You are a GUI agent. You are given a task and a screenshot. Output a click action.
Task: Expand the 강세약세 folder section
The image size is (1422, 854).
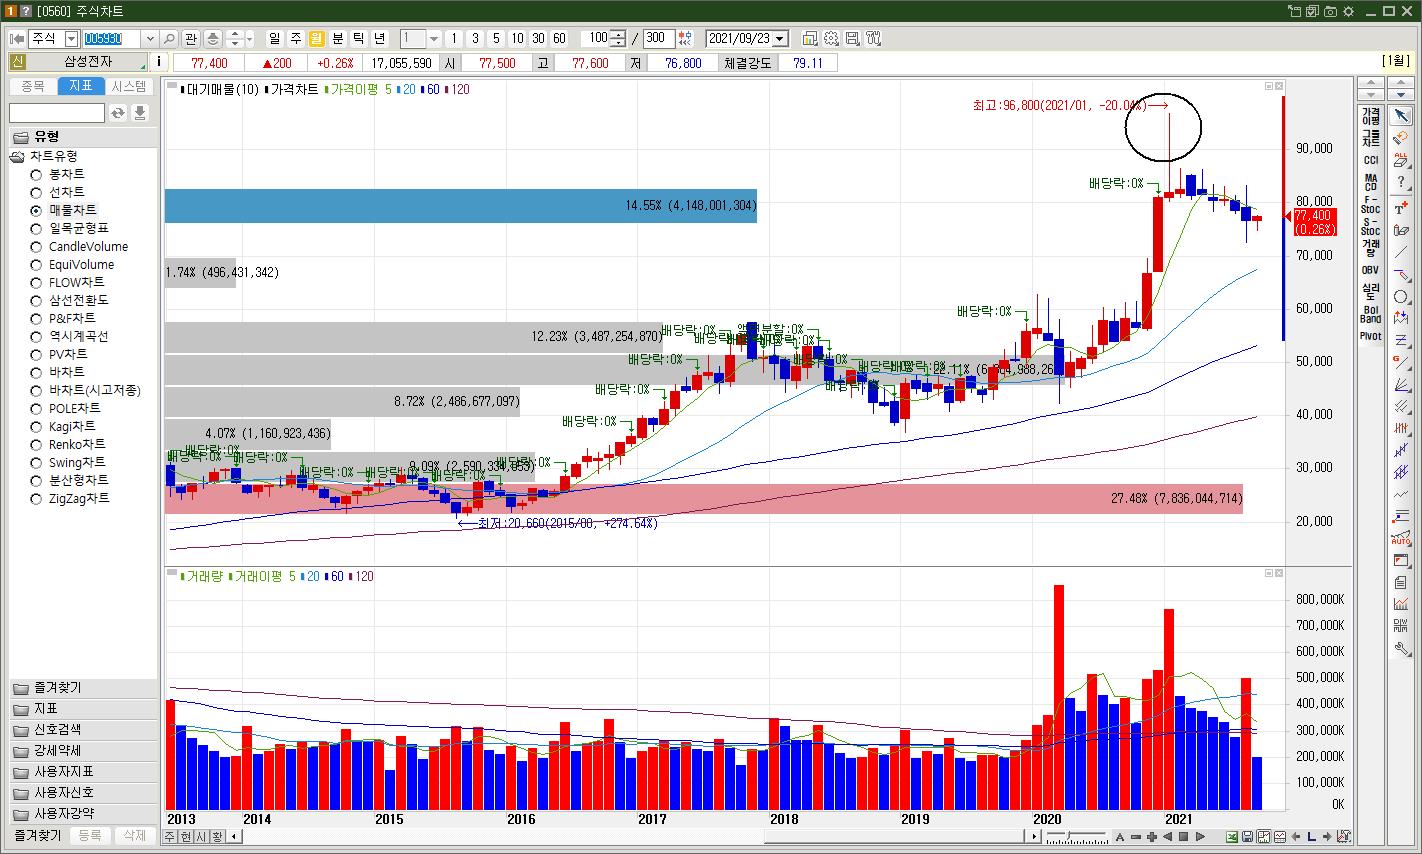[83, 751]
